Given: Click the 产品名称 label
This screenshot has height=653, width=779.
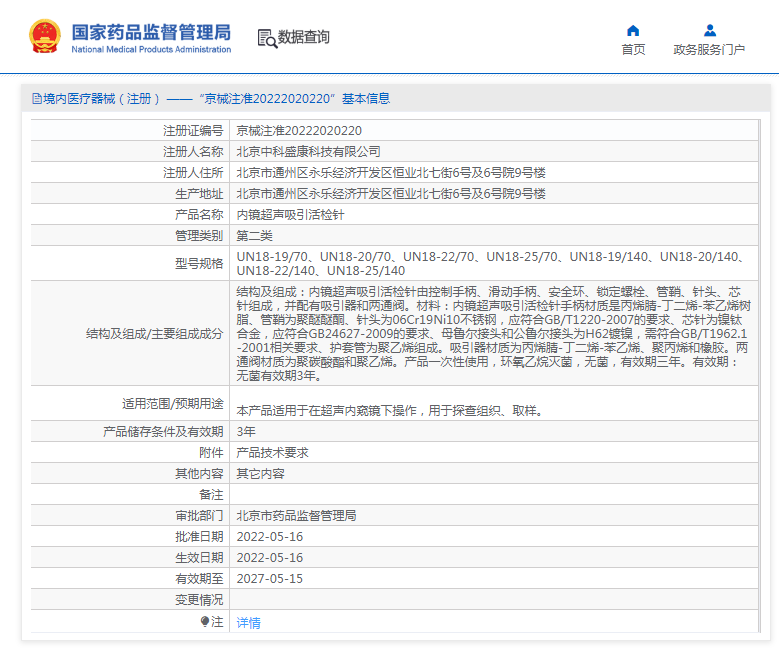Looking at the screenshot, I should 199,214.
